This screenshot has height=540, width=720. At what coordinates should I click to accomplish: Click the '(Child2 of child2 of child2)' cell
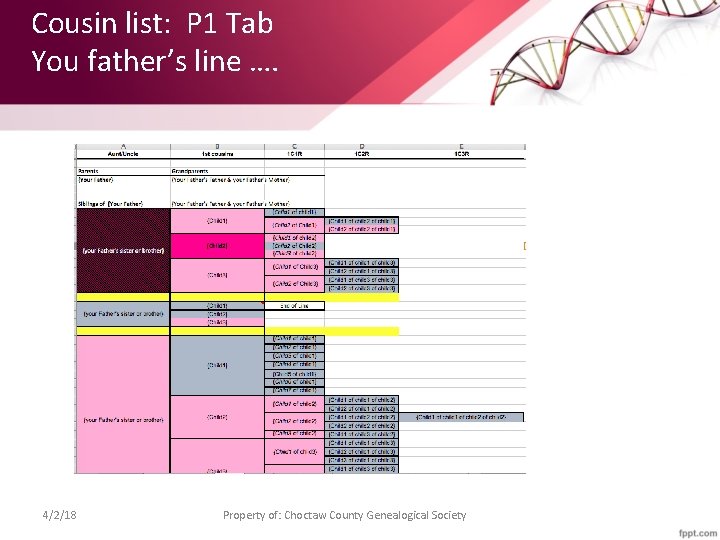[362, 426]
